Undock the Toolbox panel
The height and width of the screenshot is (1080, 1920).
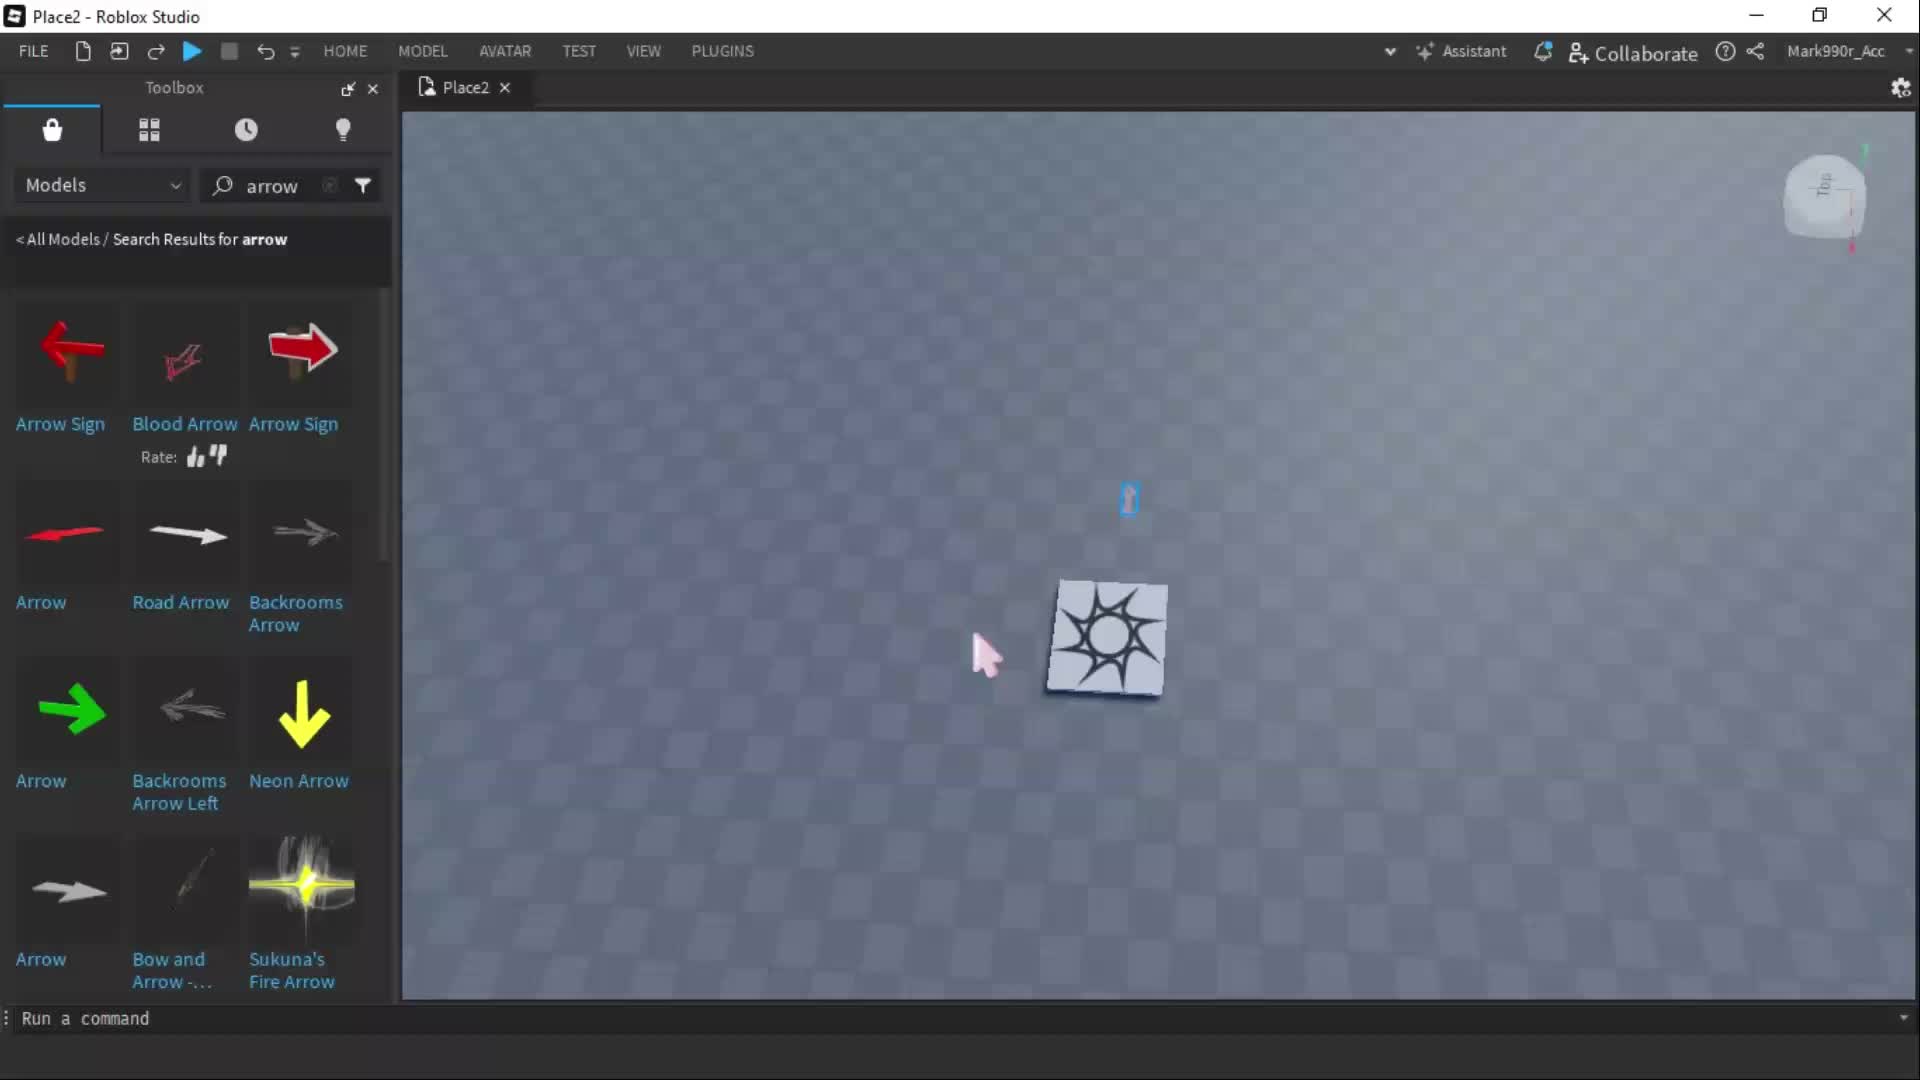(x=348, y=89)
